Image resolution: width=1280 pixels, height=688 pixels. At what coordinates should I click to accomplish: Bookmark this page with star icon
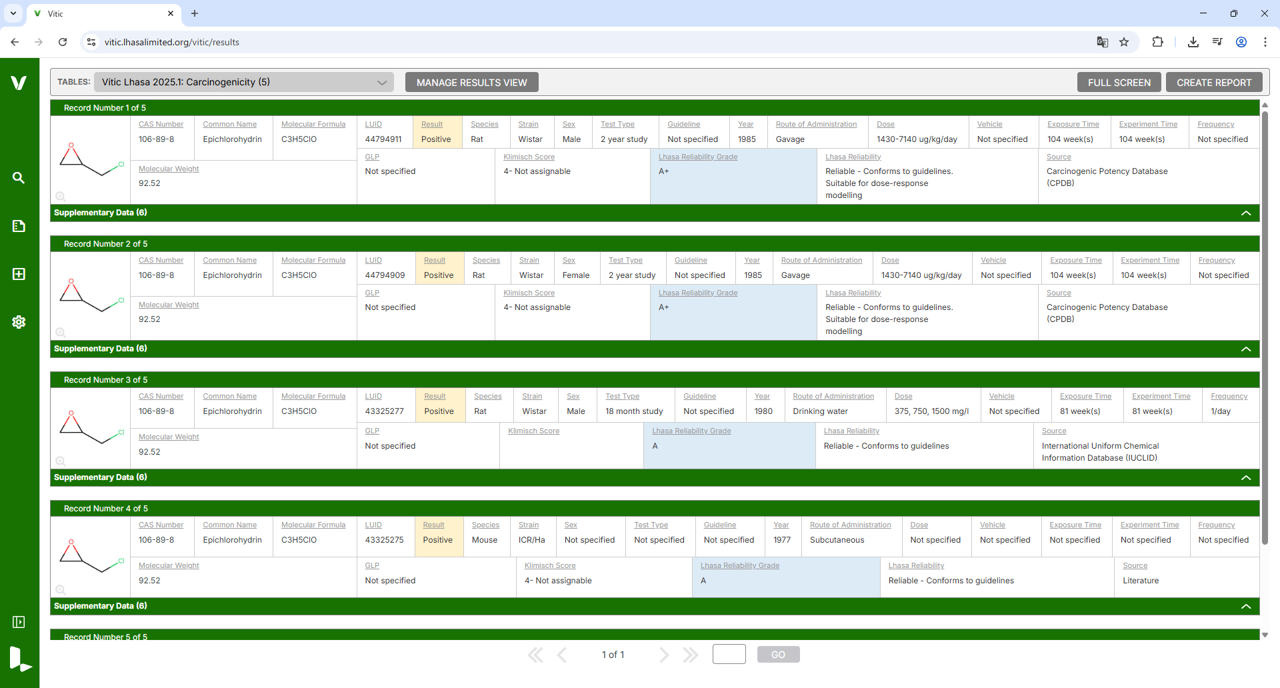tap(1124, 42)
